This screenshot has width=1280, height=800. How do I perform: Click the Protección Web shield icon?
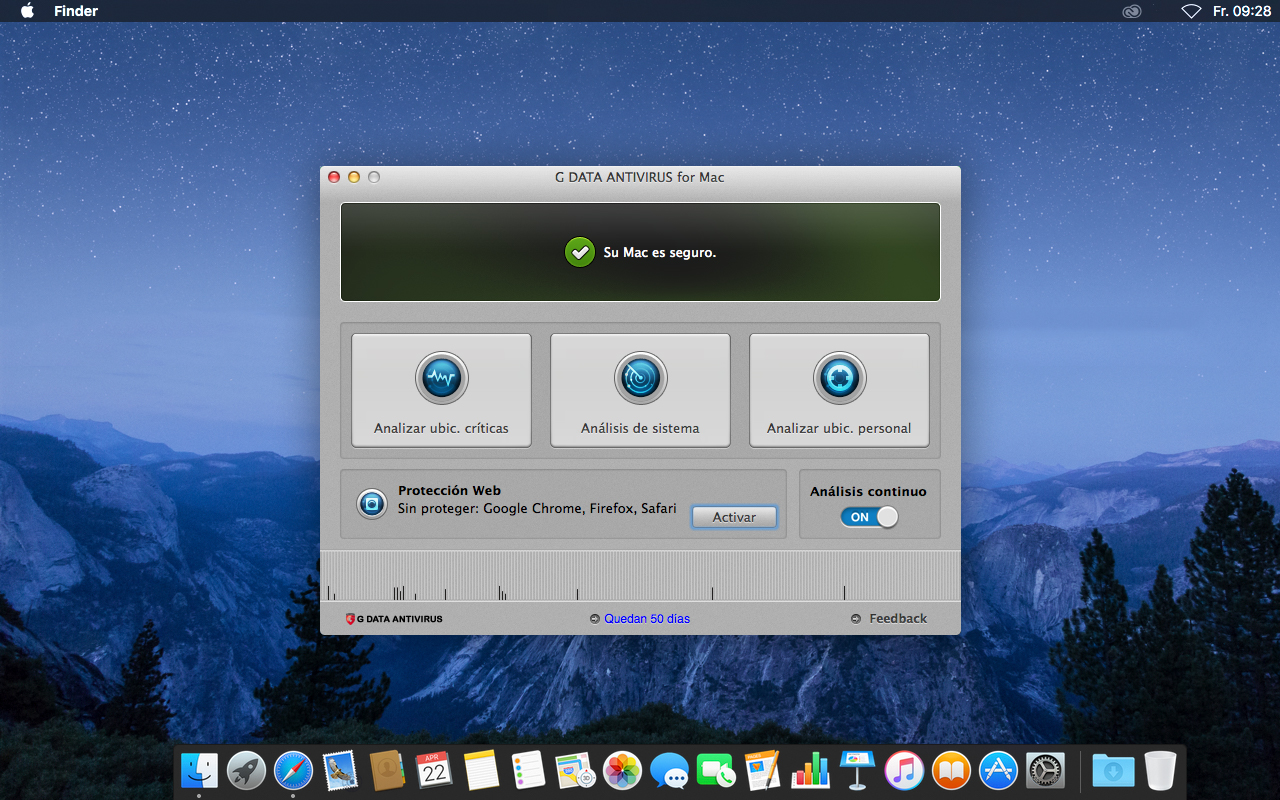coord(372,503)
